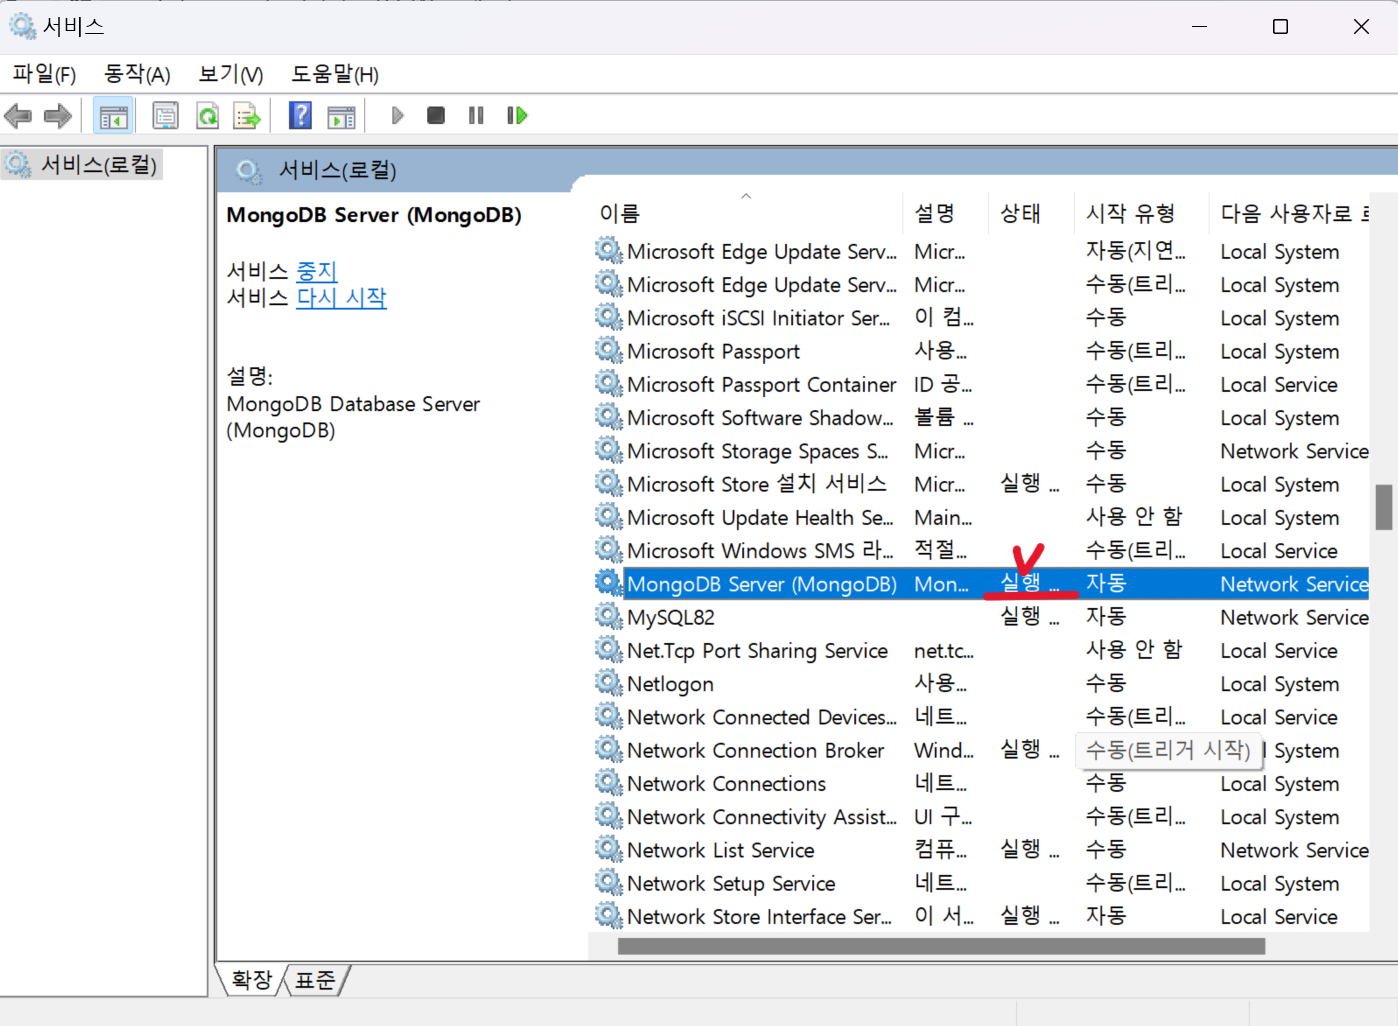Select the Microsoft Windows SMS 라우터 row
The width and height of the screenshot is (1398, 1026).
pos(981,550)
